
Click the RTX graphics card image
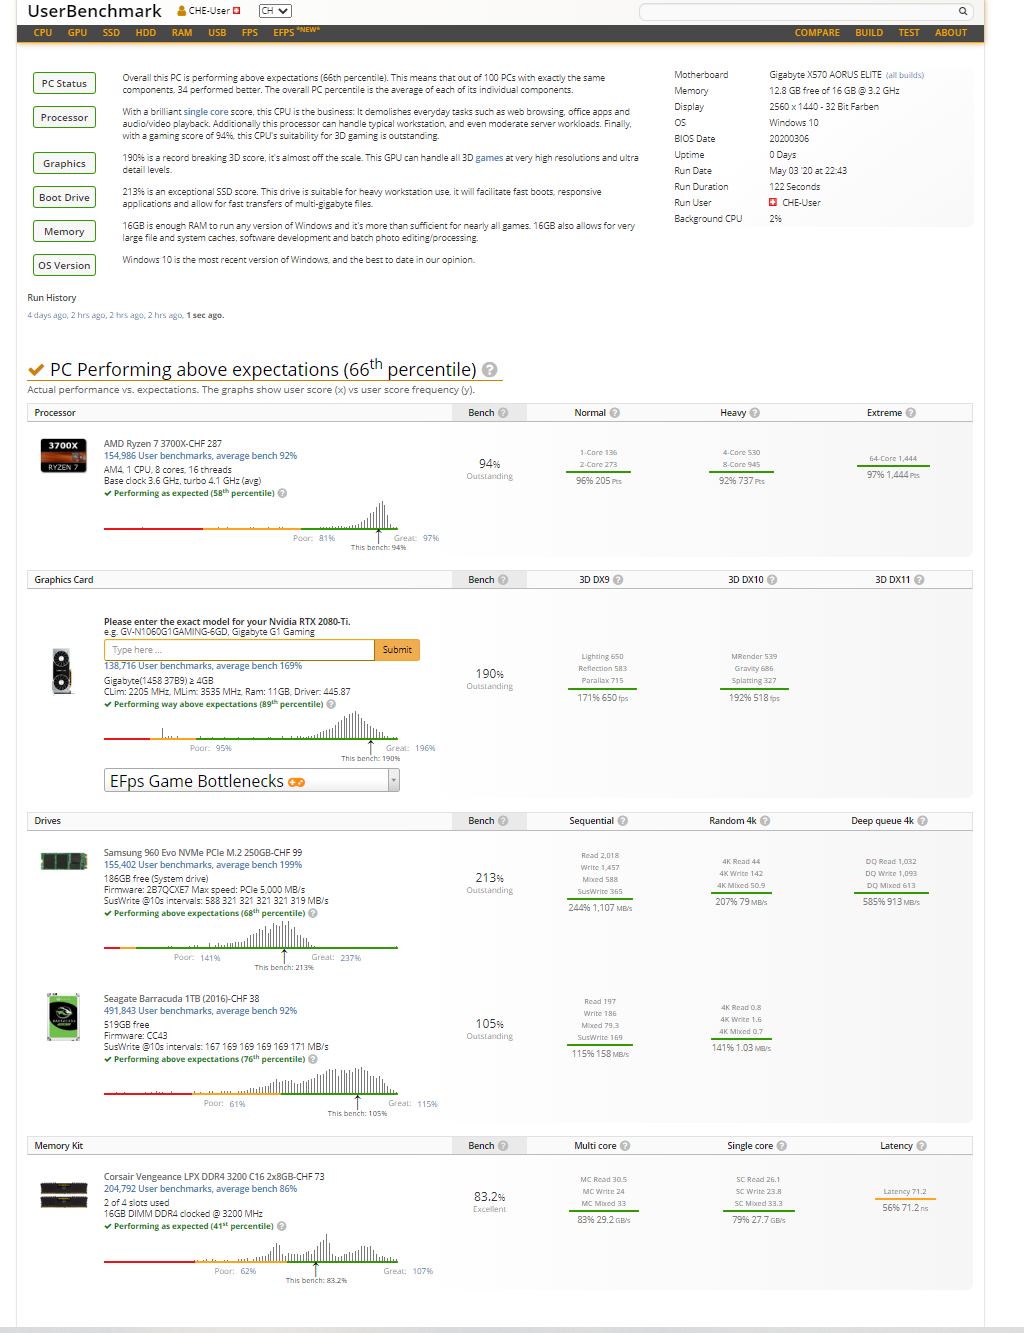(62, 671)
